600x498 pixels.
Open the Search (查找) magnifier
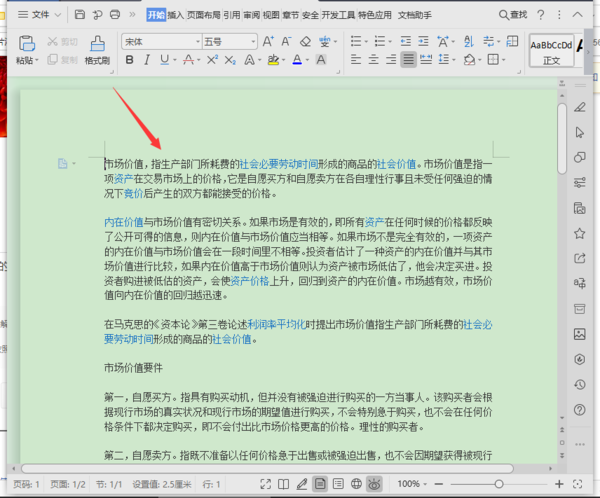[x=513, y=15]
